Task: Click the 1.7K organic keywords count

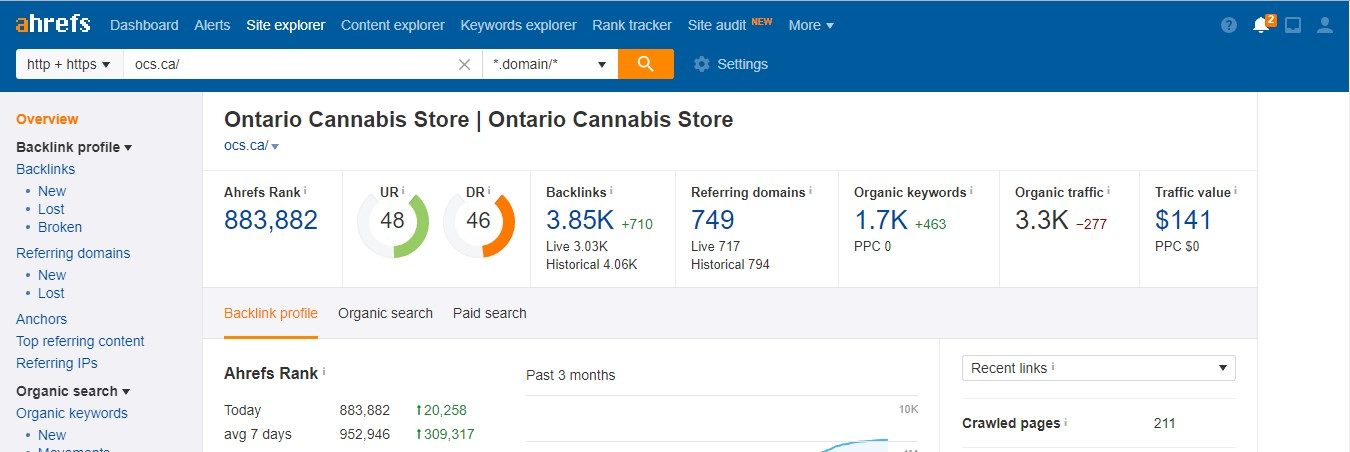Action: [x=880, y=220]
